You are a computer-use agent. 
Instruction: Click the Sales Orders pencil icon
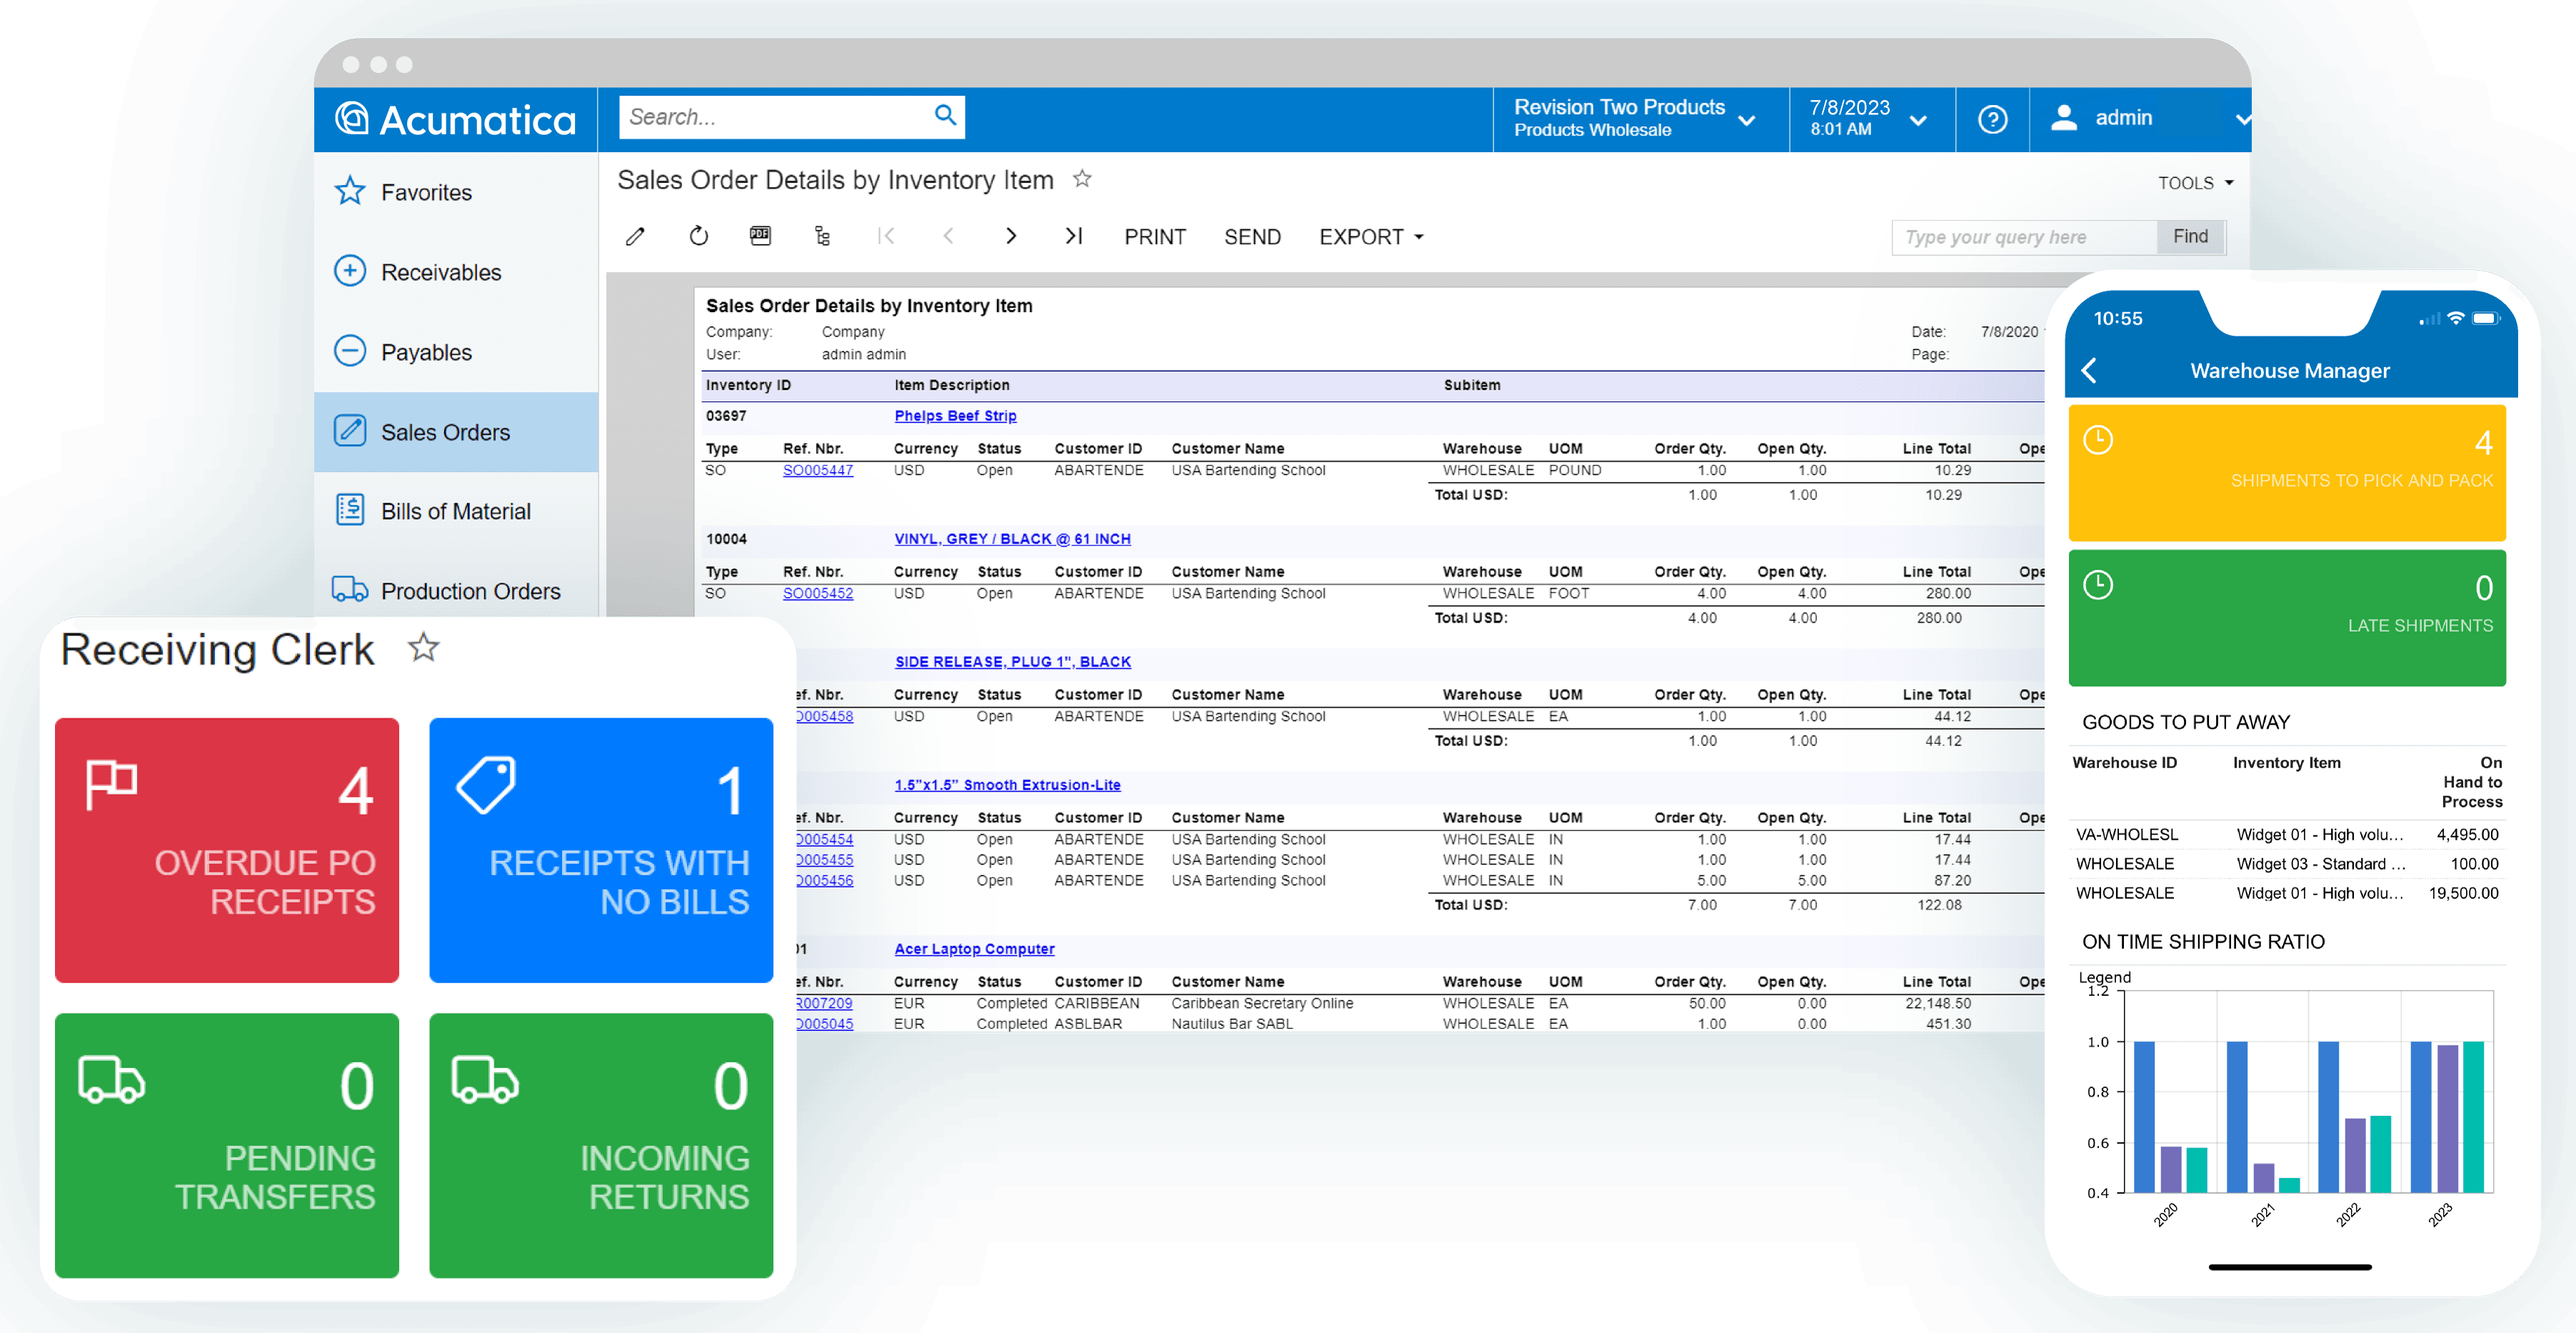point(350,431)
